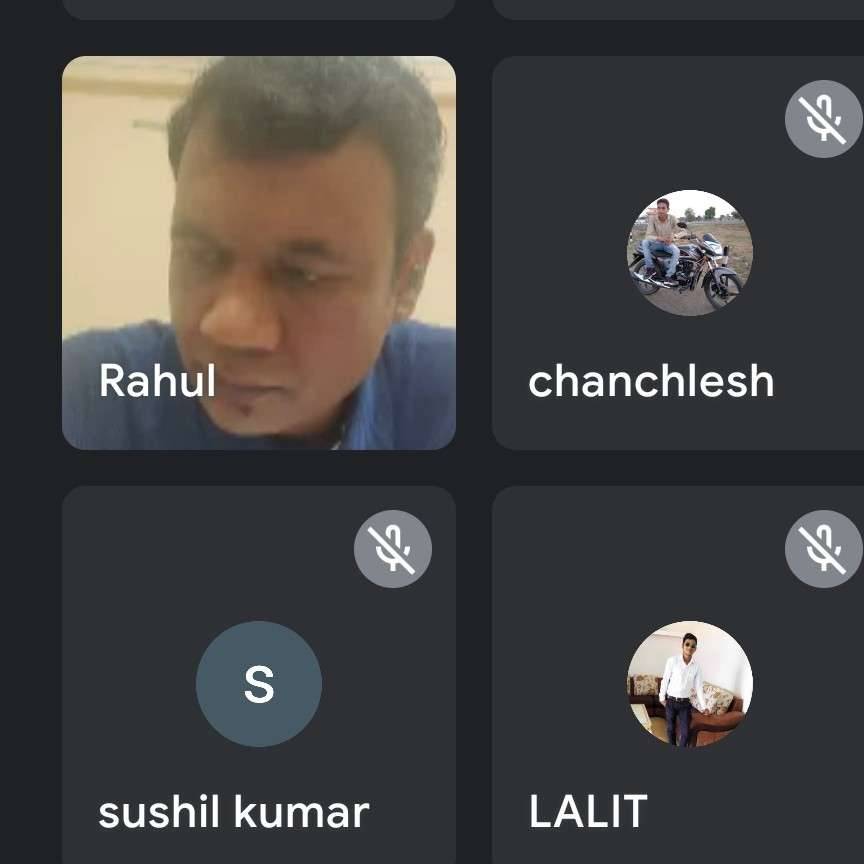Select the sushil kumar participant tile
This screenshot has height=864, width=864.
[x=259, y=675]
